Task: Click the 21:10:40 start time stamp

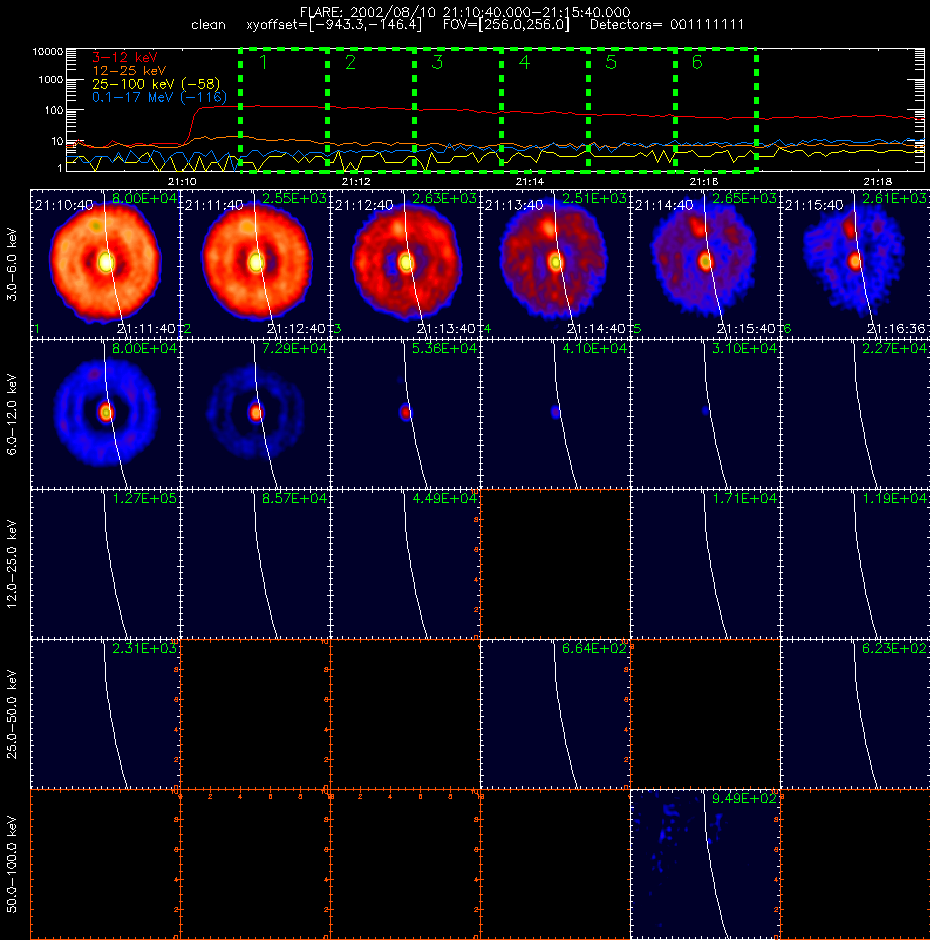Action: pyautogui.click(x=64, y=205)
